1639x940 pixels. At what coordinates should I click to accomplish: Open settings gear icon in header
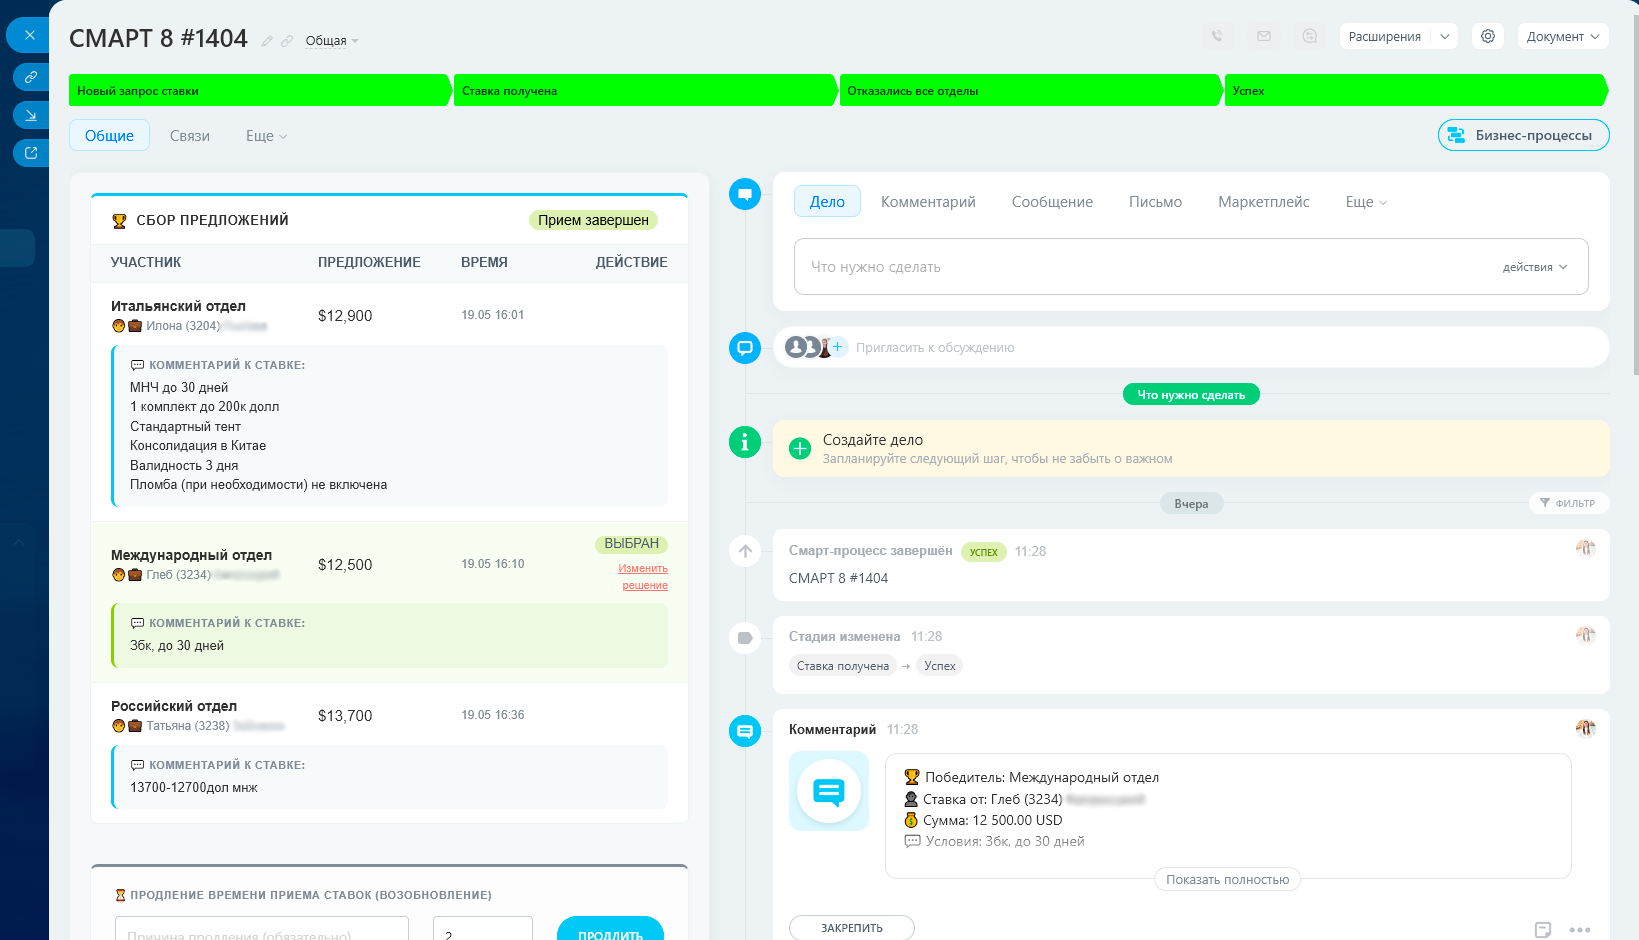tap(1488, 36)
